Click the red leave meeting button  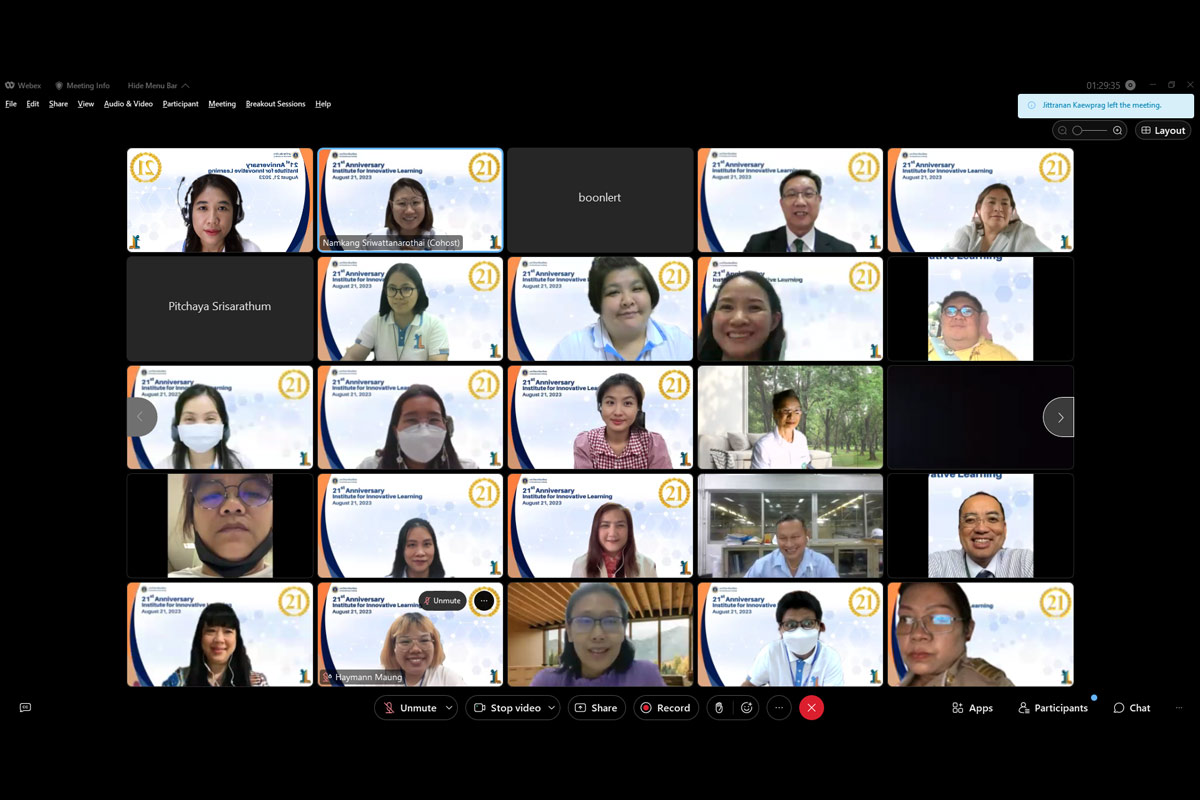(811, 708)
